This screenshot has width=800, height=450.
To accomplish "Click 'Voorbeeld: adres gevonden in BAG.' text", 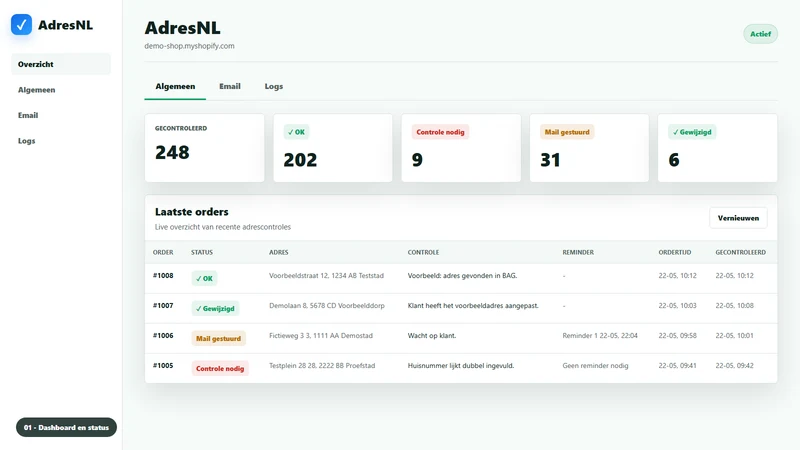I will 462,276.
